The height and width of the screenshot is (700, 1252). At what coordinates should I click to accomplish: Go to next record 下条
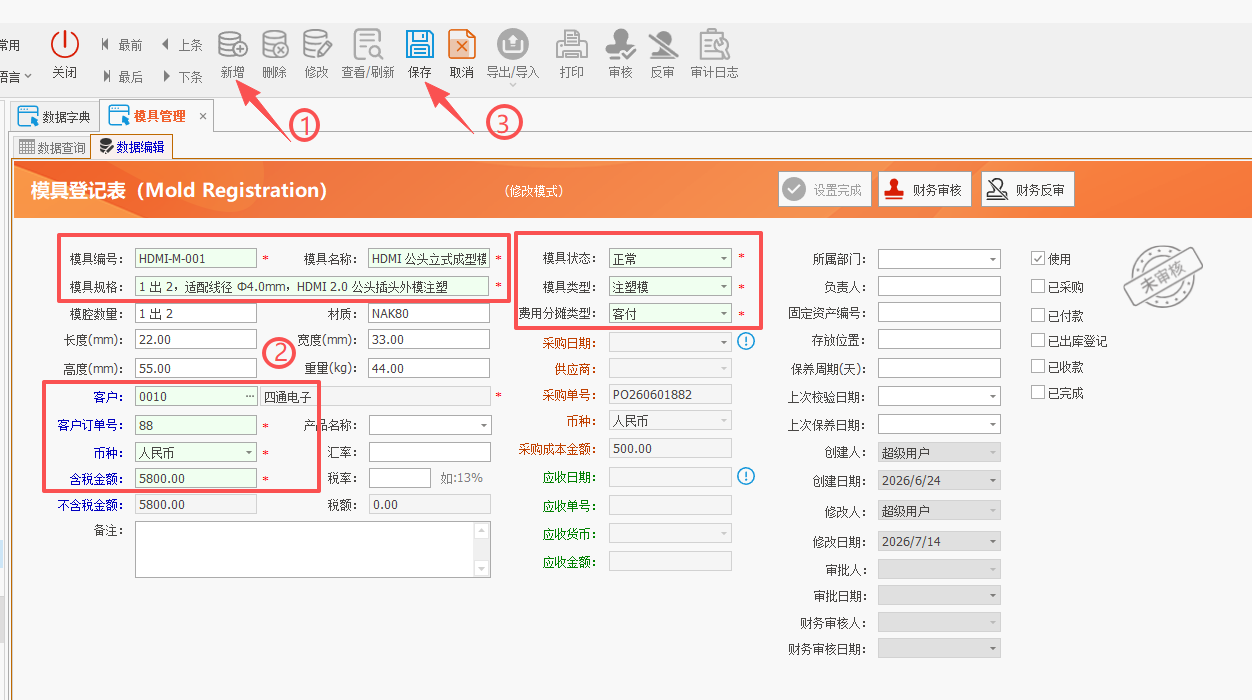point(182,77)
